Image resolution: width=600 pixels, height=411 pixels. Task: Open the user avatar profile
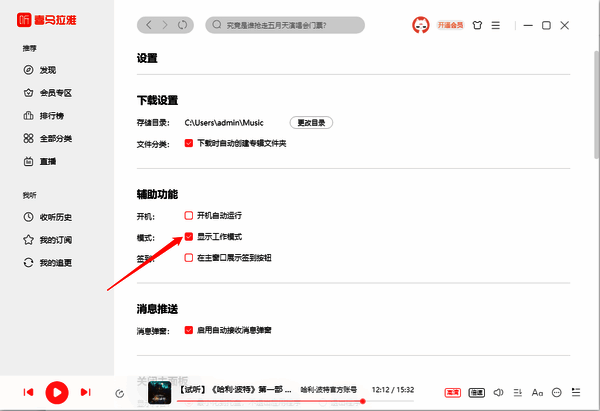421,25
